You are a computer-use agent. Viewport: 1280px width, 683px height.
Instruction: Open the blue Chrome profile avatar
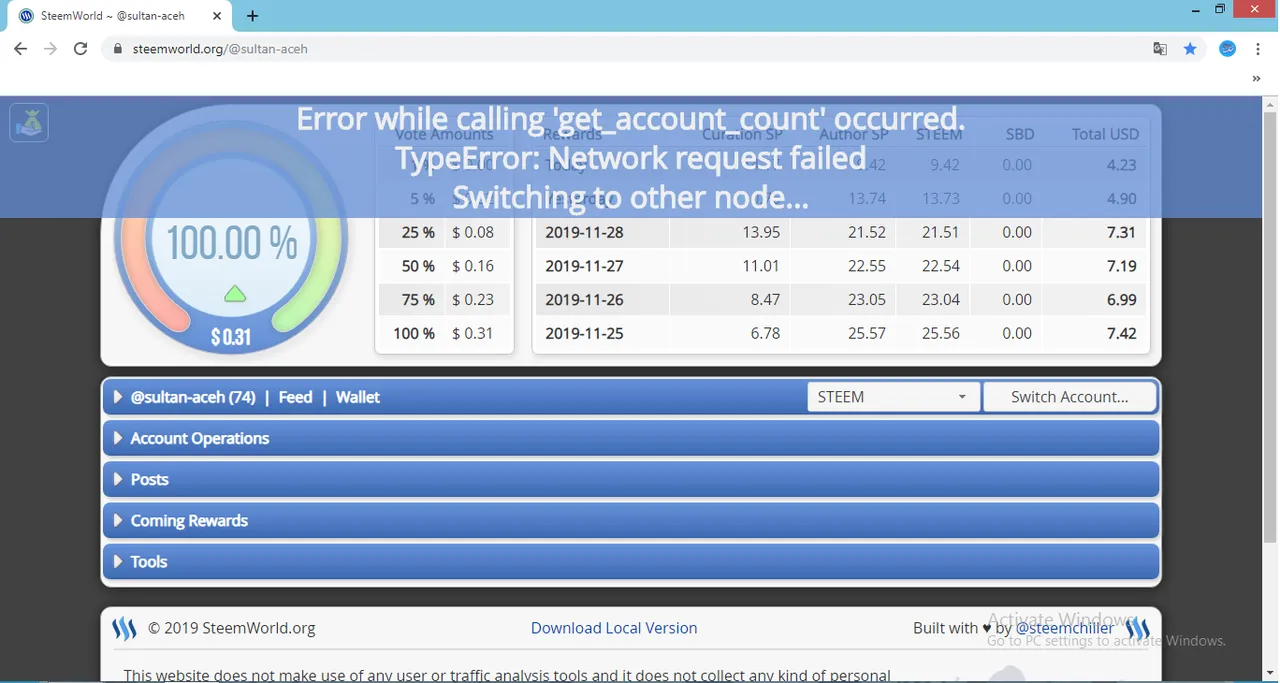(x=1228, y=49)
